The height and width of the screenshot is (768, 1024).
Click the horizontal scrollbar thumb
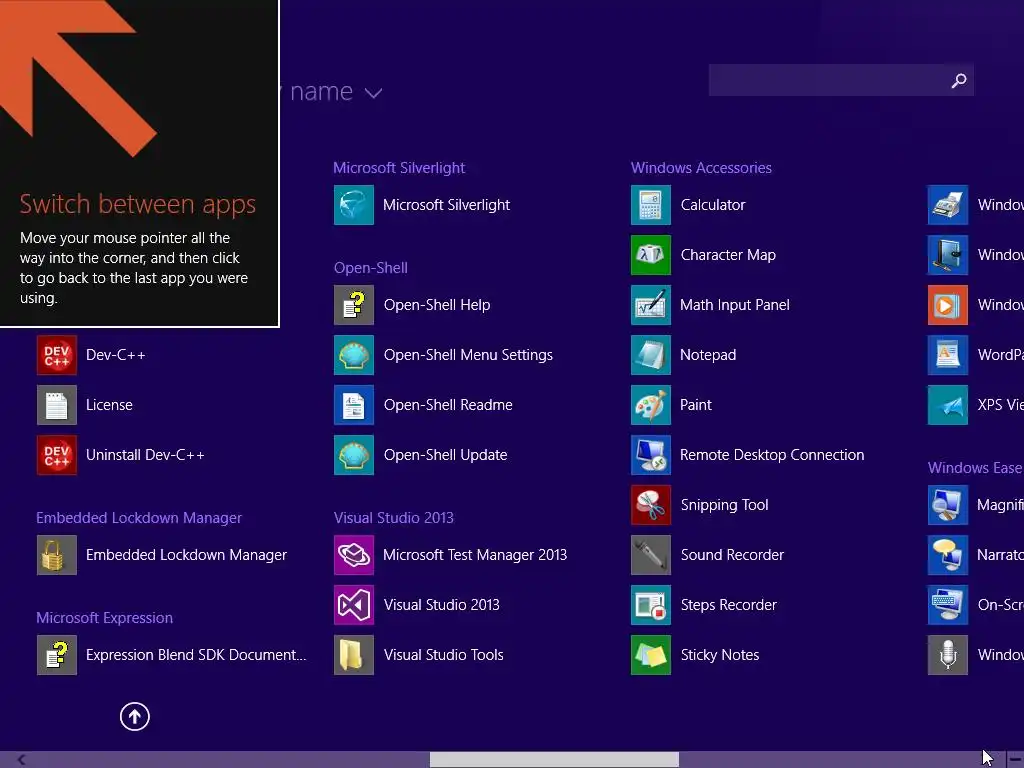pyautogui.click(x=554, y=760)
